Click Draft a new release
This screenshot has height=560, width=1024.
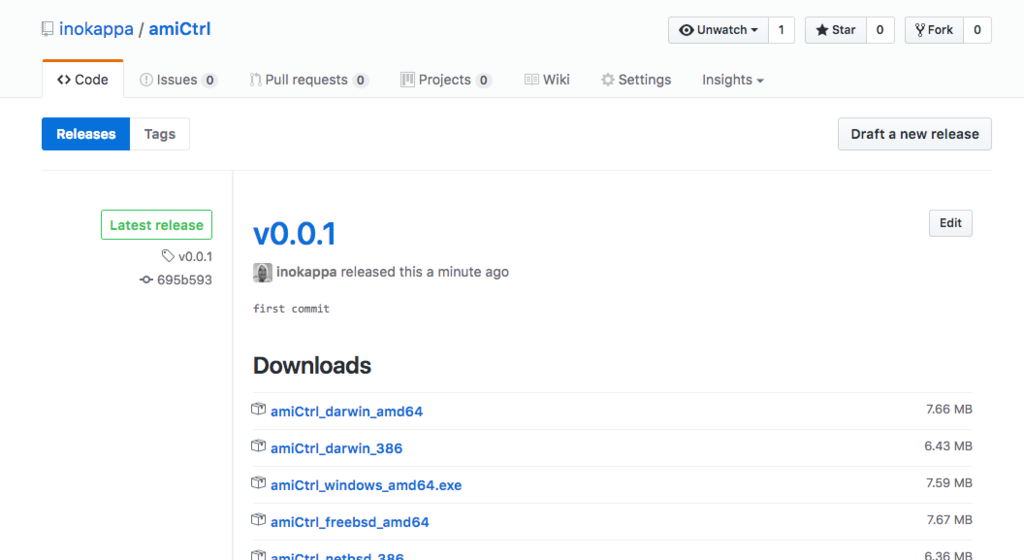pyautogui.click(x=915, y=134)
